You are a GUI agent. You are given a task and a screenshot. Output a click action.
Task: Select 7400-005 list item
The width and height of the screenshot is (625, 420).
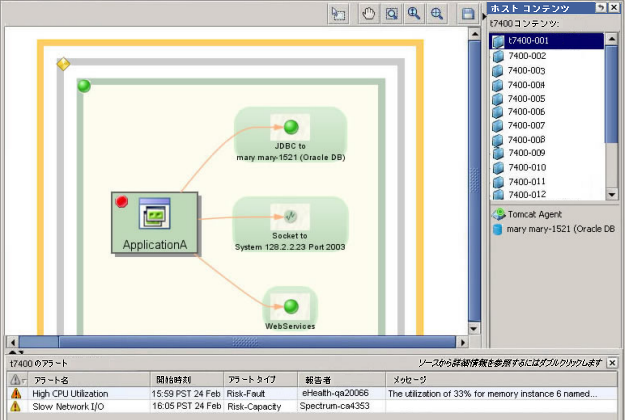tap(546, 98)
